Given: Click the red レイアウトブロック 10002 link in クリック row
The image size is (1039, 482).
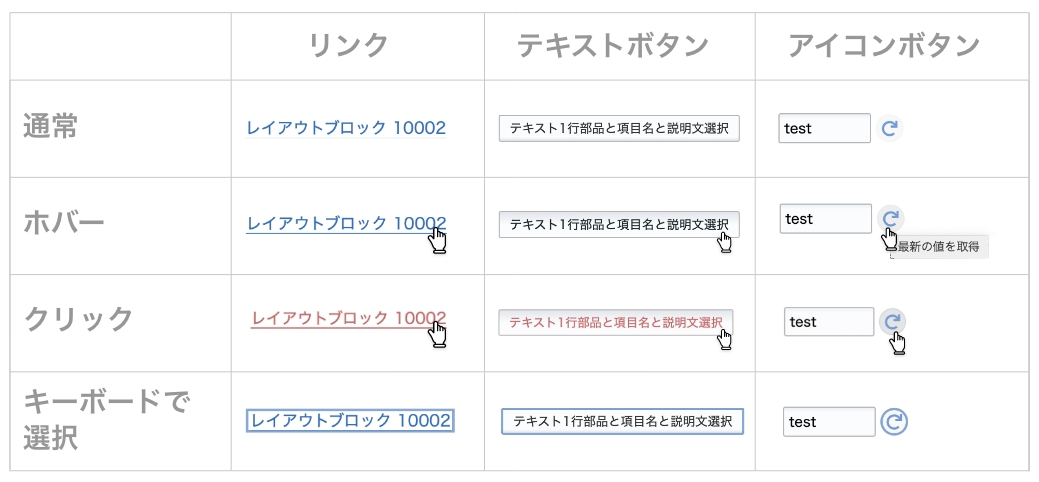Looking at the screenshot, I should 349,319.
